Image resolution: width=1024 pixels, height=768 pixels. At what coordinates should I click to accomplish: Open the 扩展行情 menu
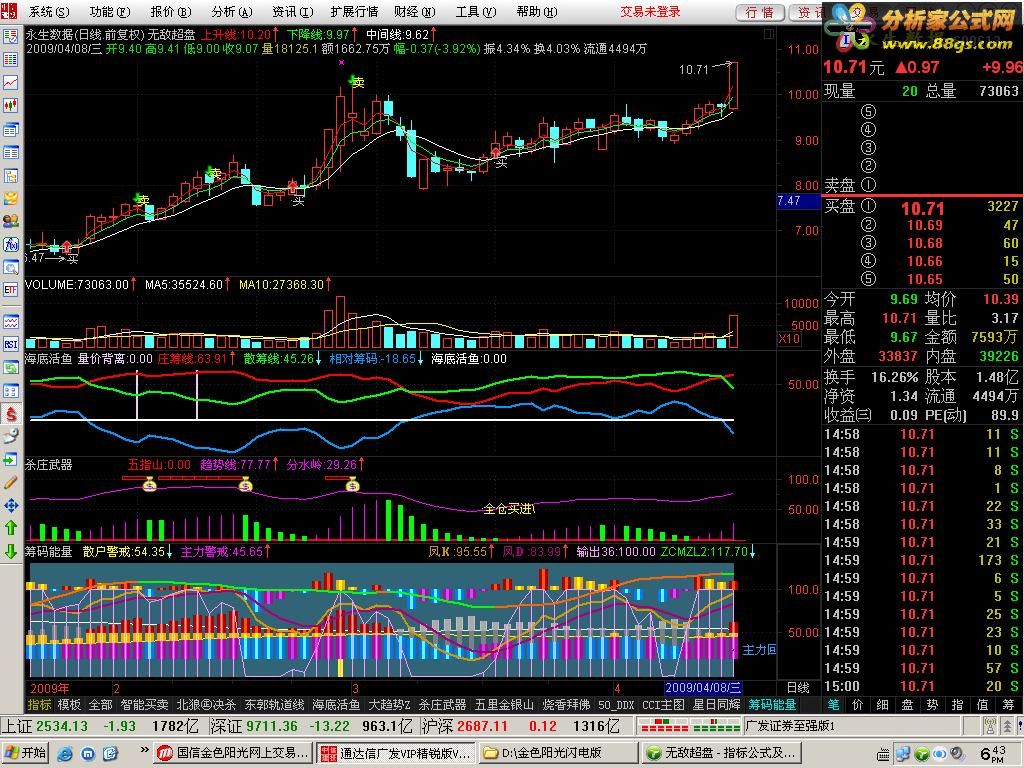[x=354, y=12]
